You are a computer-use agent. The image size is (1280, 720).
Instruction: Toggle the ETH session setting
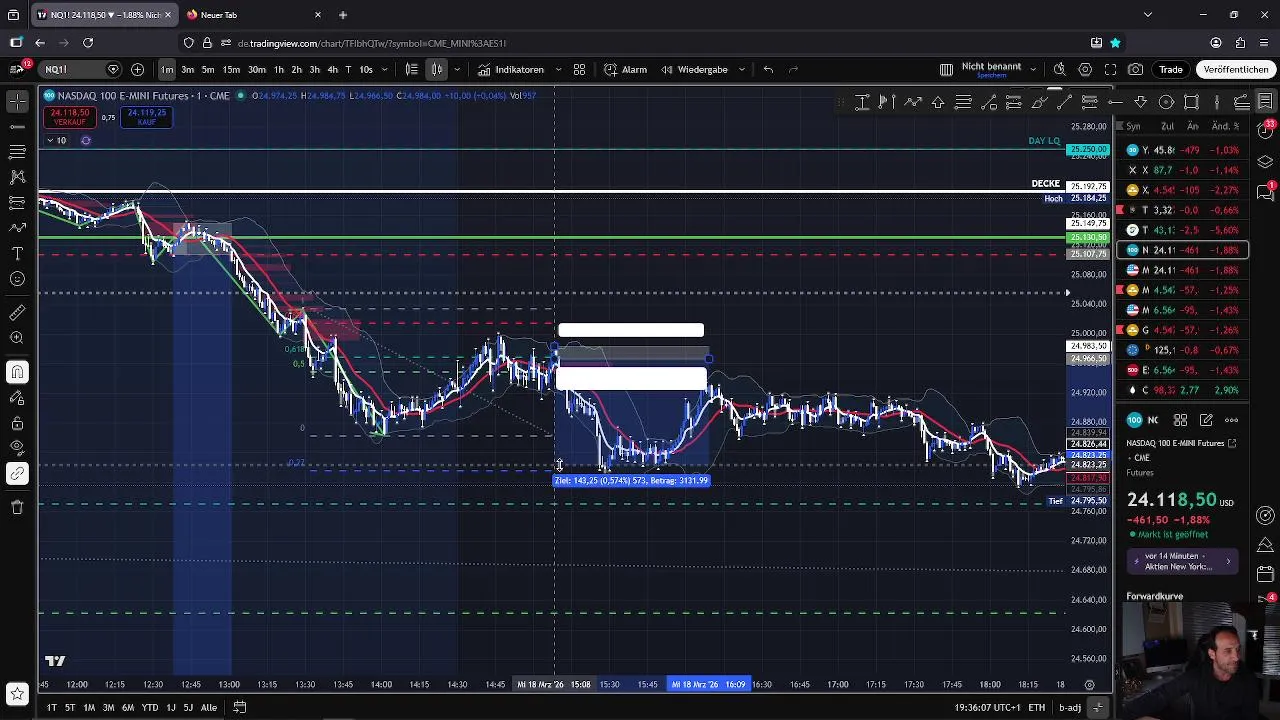[1036, 707]
